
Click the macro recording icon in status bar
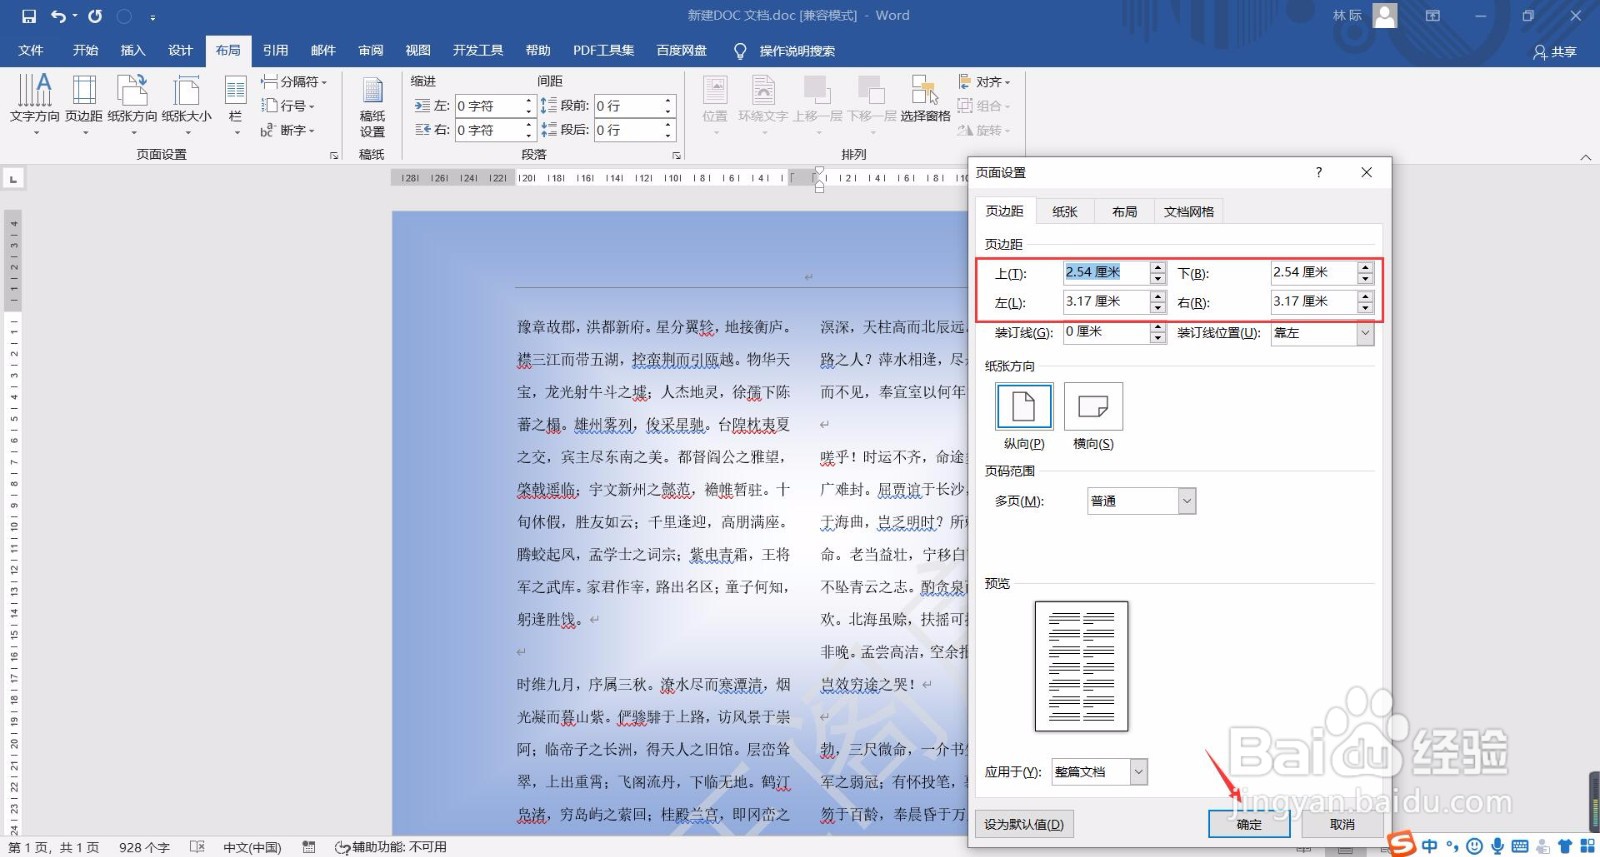point(309,847)
